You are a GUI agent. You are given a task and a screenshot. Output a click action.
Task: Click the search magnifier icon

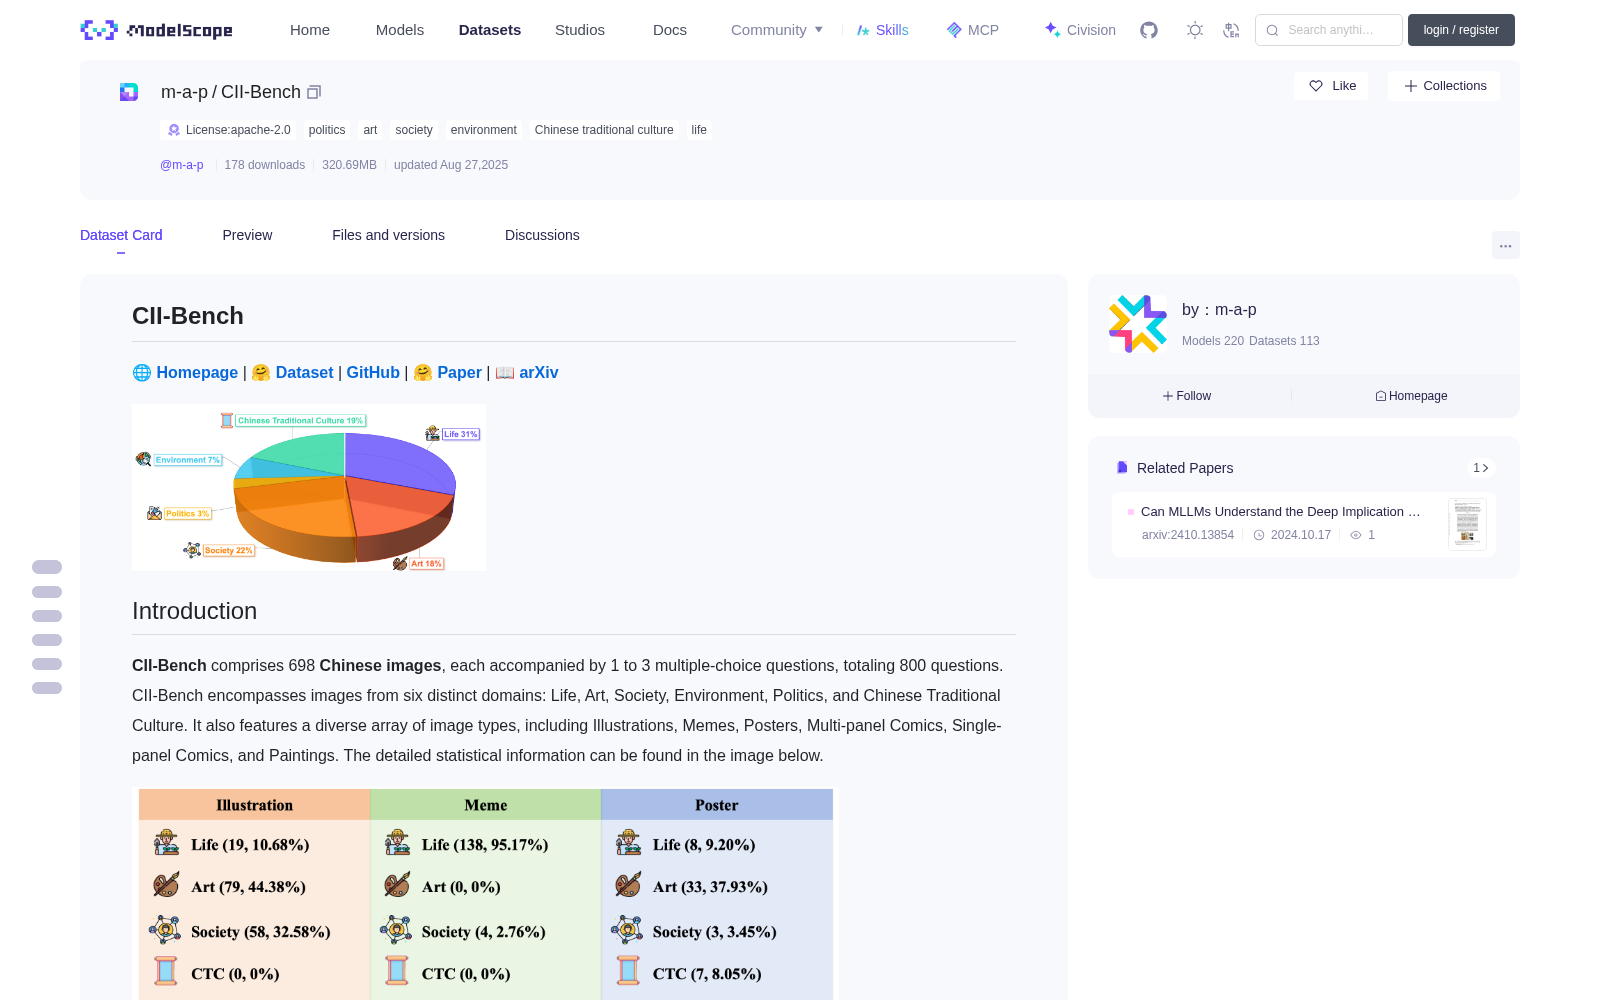(1272, 30)
